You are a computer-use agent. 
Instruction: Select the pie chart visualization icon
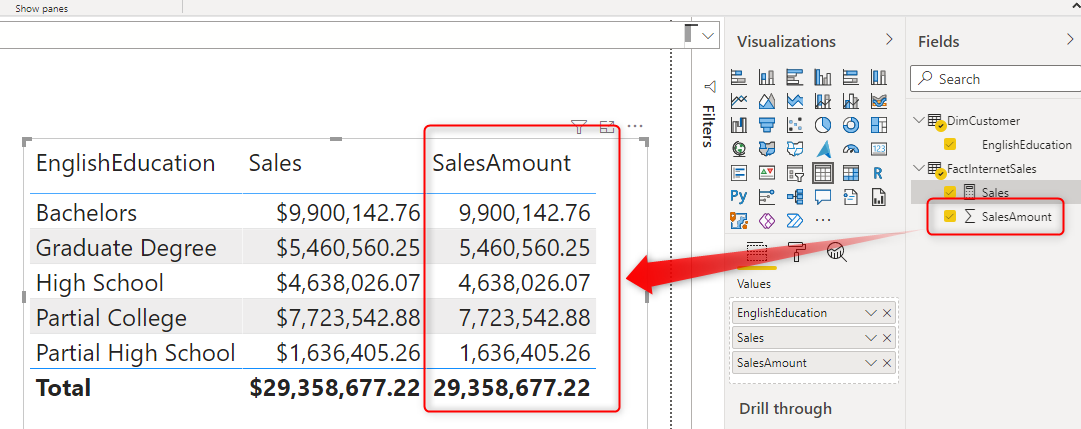[x=823, y=125]
